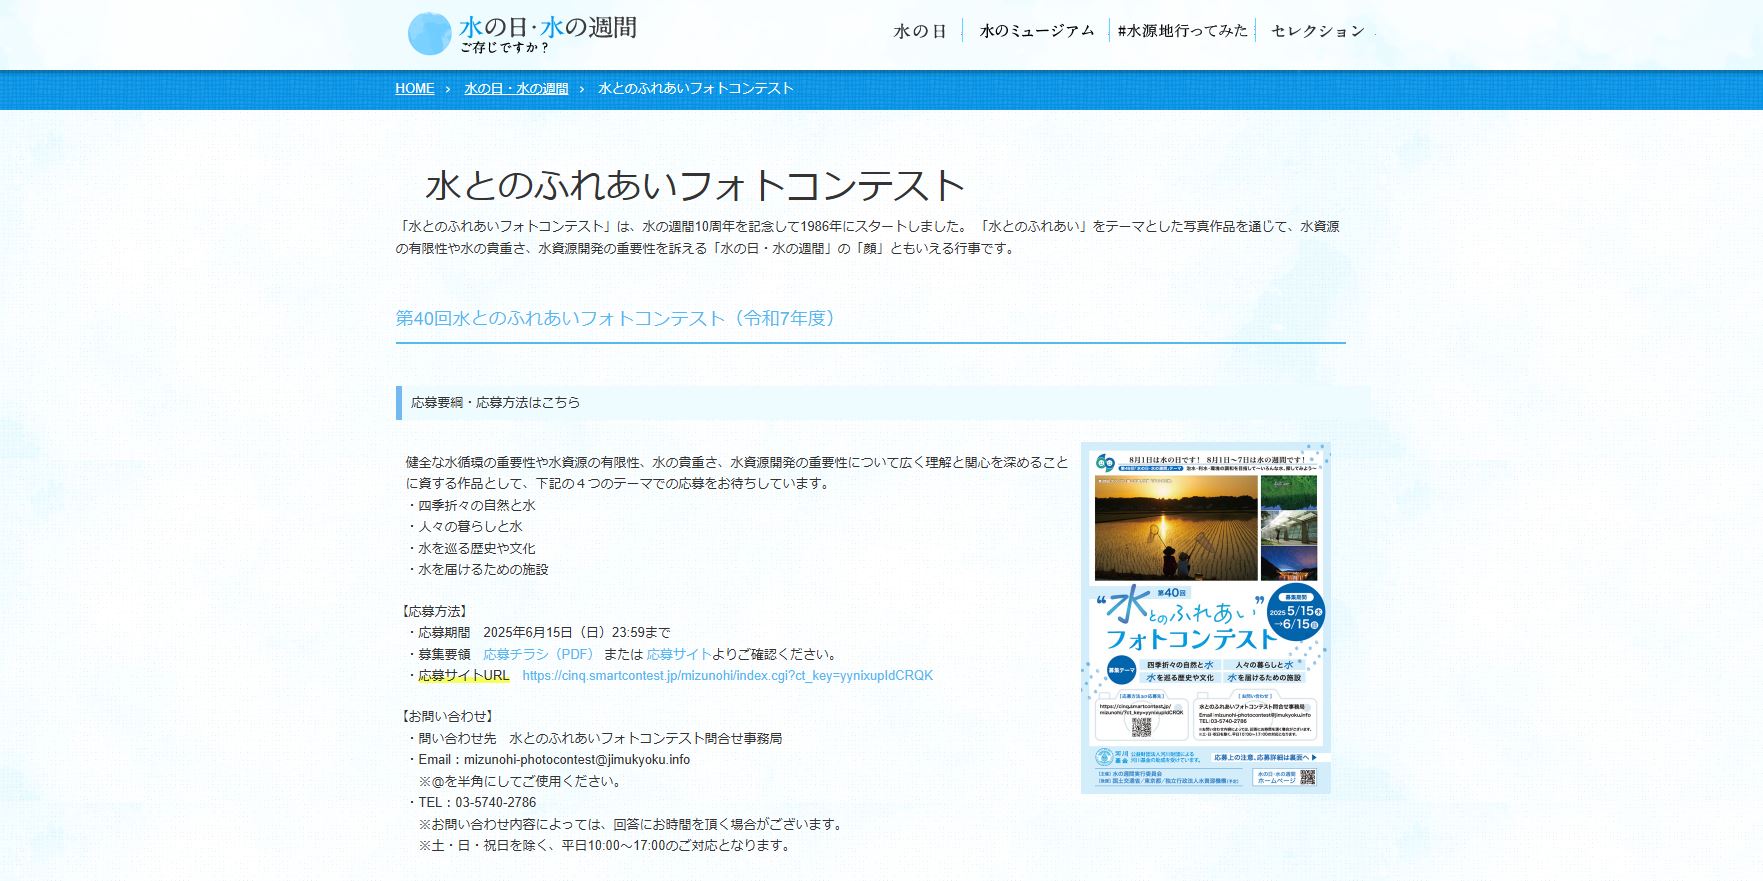Click the 応募サイト text link
Image resolution: width=1763 pixels, height=881 pixels.
click(678, 654)
